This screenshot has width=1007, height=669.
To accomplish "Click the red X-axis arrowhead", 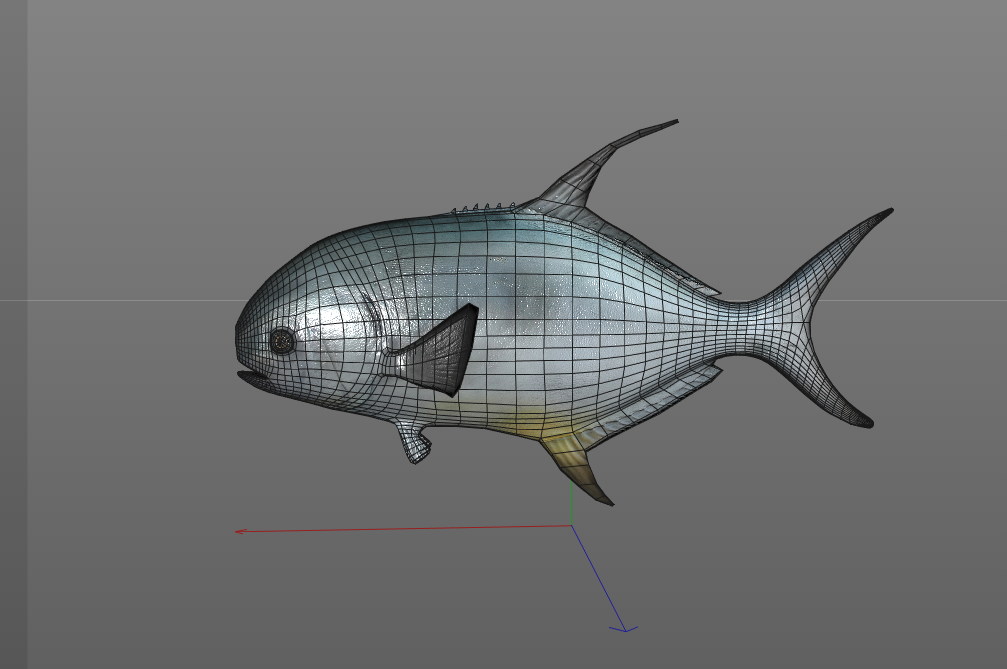I will [x=240, y=532].
